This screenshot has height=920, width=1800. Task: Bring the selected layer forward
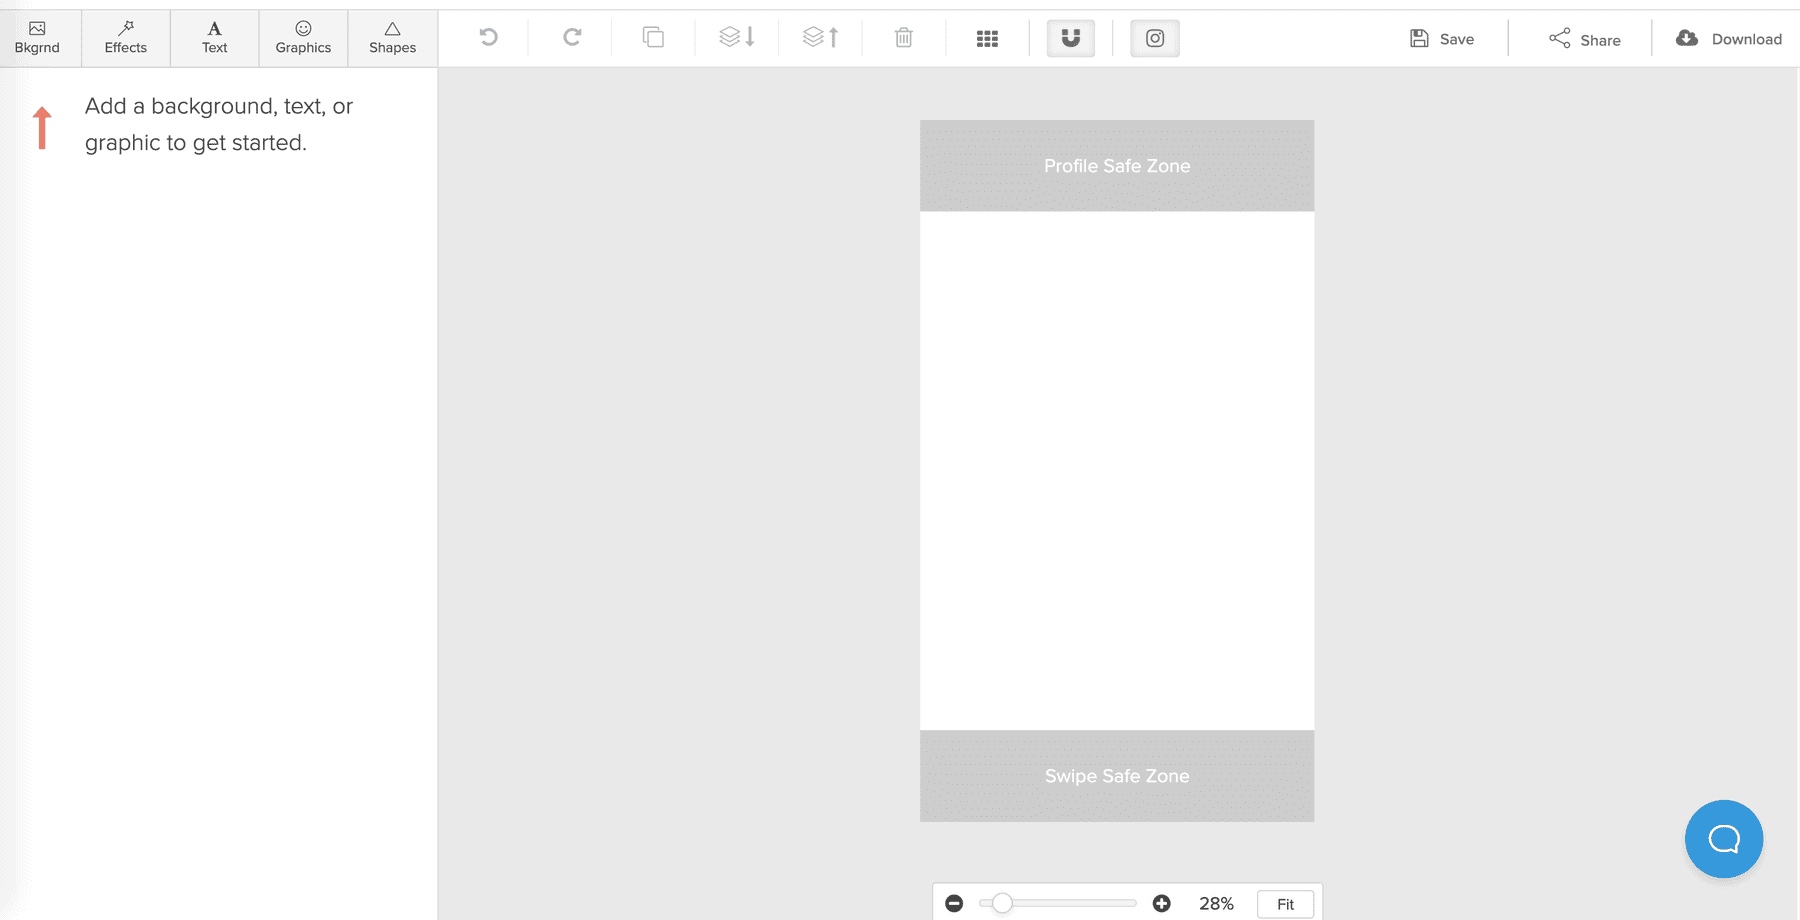(819, 36)
